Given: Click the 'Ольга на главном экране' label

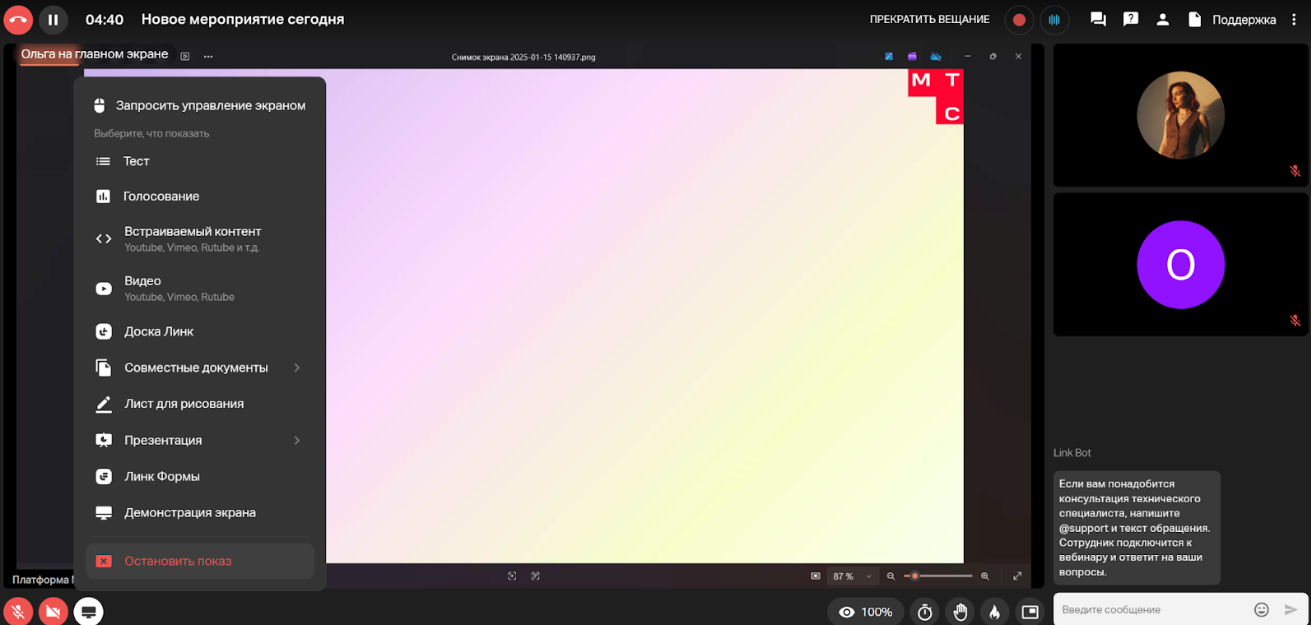Looking at the screenshot, I should [95, 54].
